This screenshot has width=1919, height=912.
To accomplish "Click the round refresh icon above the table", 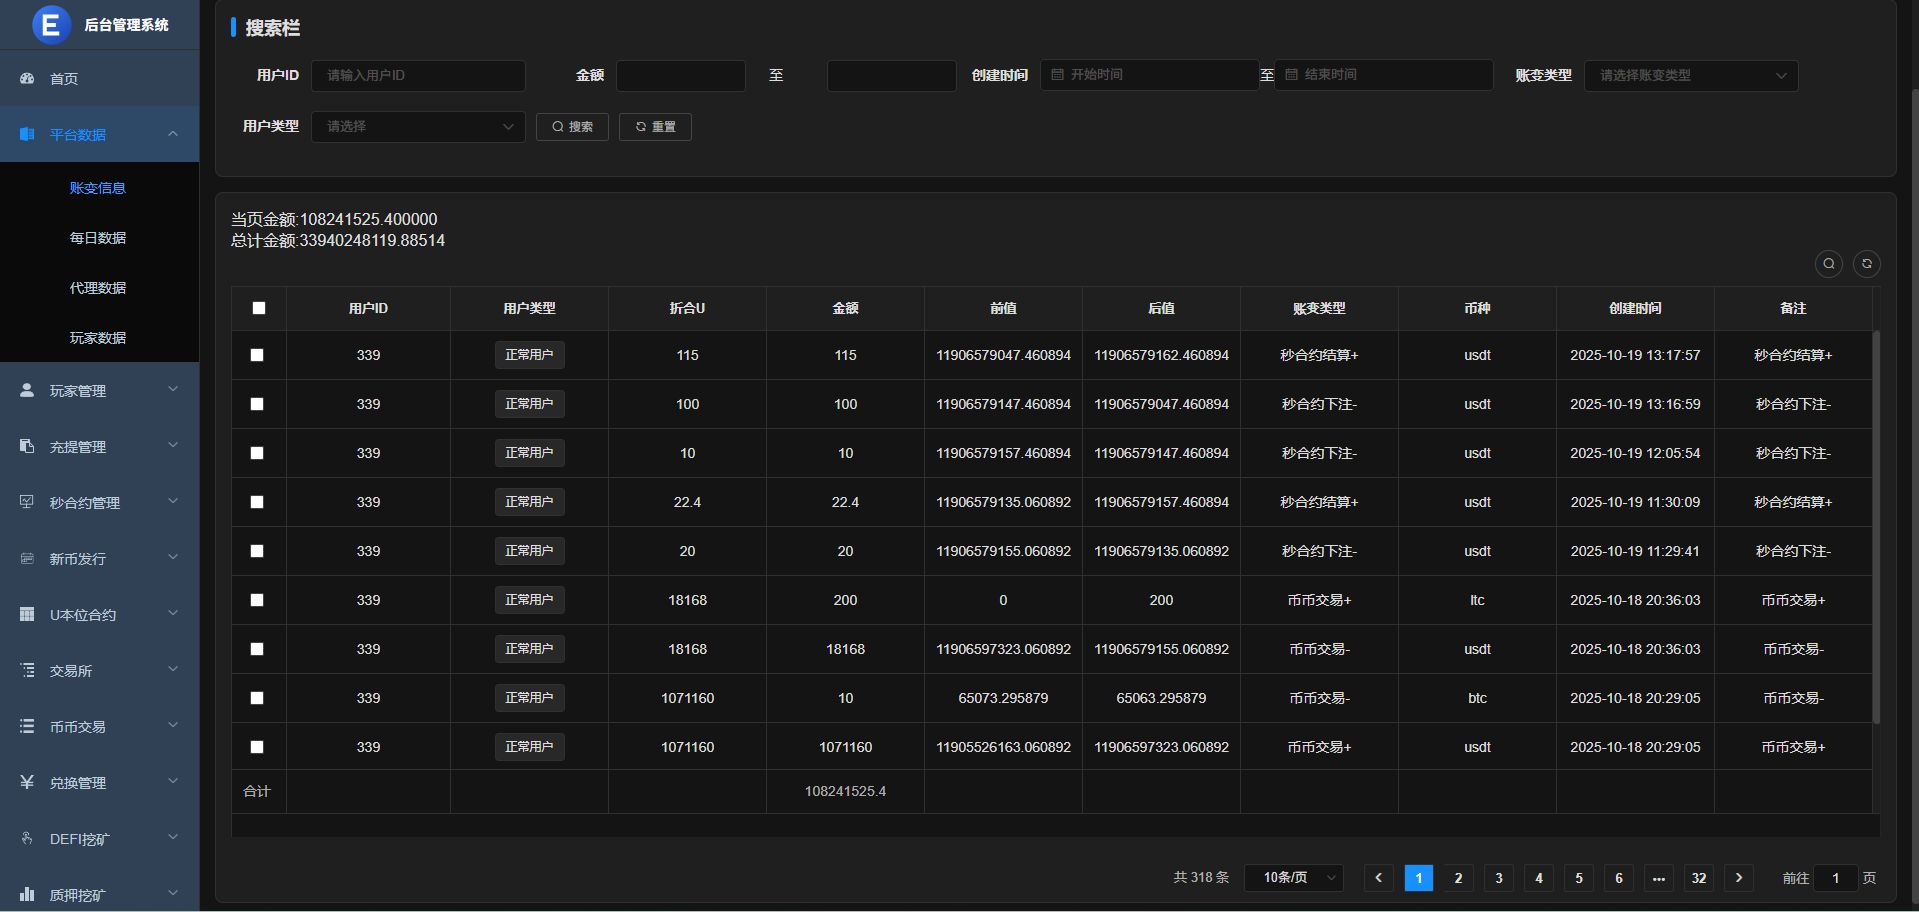I will coord(1866,263).
